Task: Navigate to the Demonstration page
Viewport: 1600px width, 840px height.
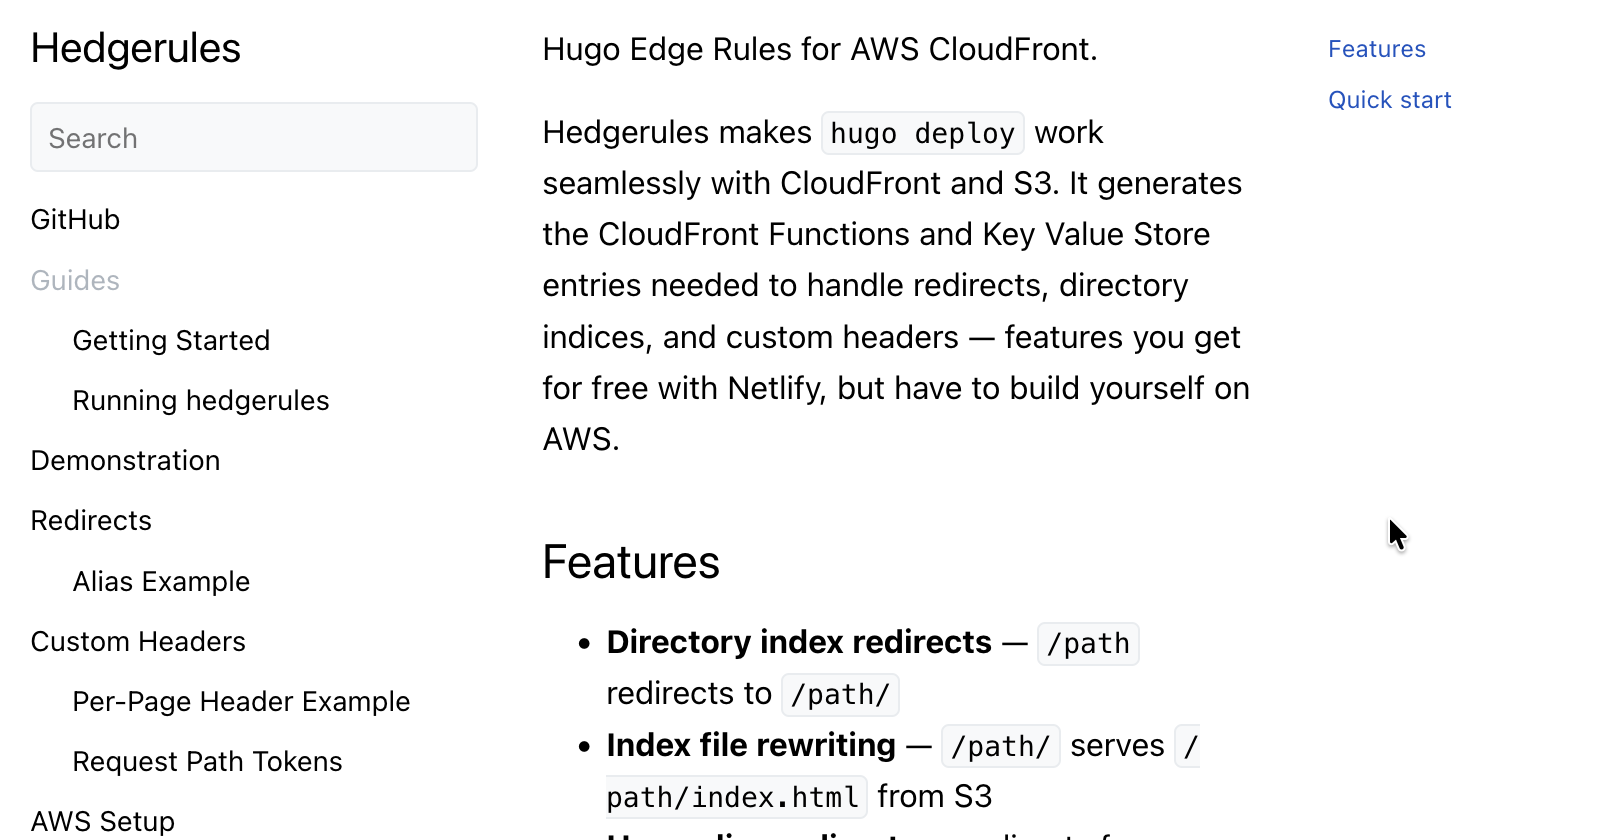Action: [x=125, y=460]
